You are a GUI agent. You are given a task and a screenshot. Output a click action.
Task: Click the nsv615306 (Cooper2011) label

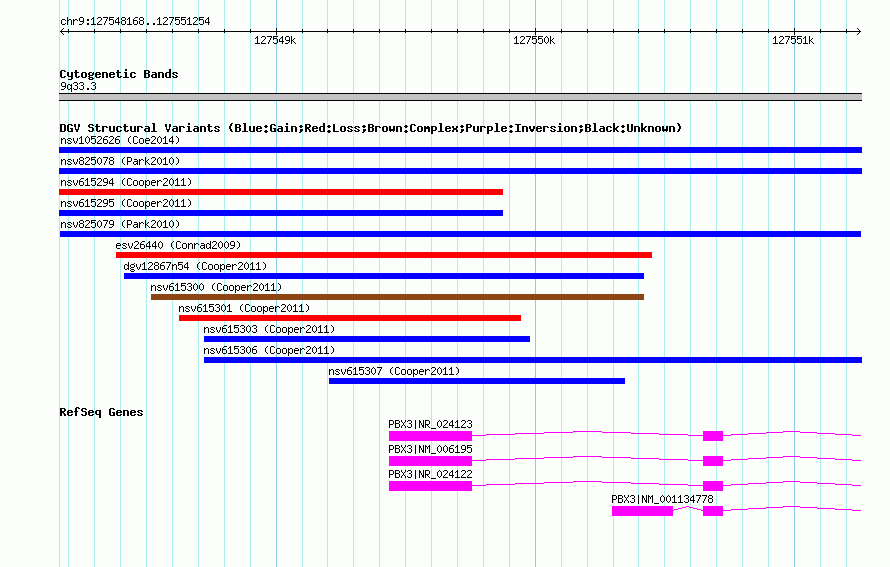coord(269,350)
